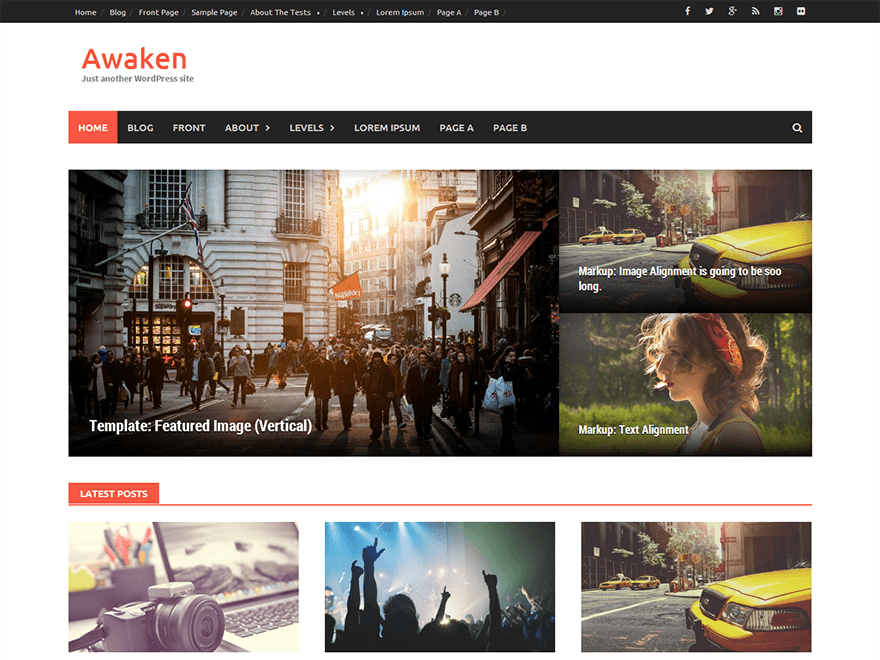Image resolution: width=880 pixels, height=660 pixels.
Task: Open the Sample Page link
Action: tap(214, 12)
